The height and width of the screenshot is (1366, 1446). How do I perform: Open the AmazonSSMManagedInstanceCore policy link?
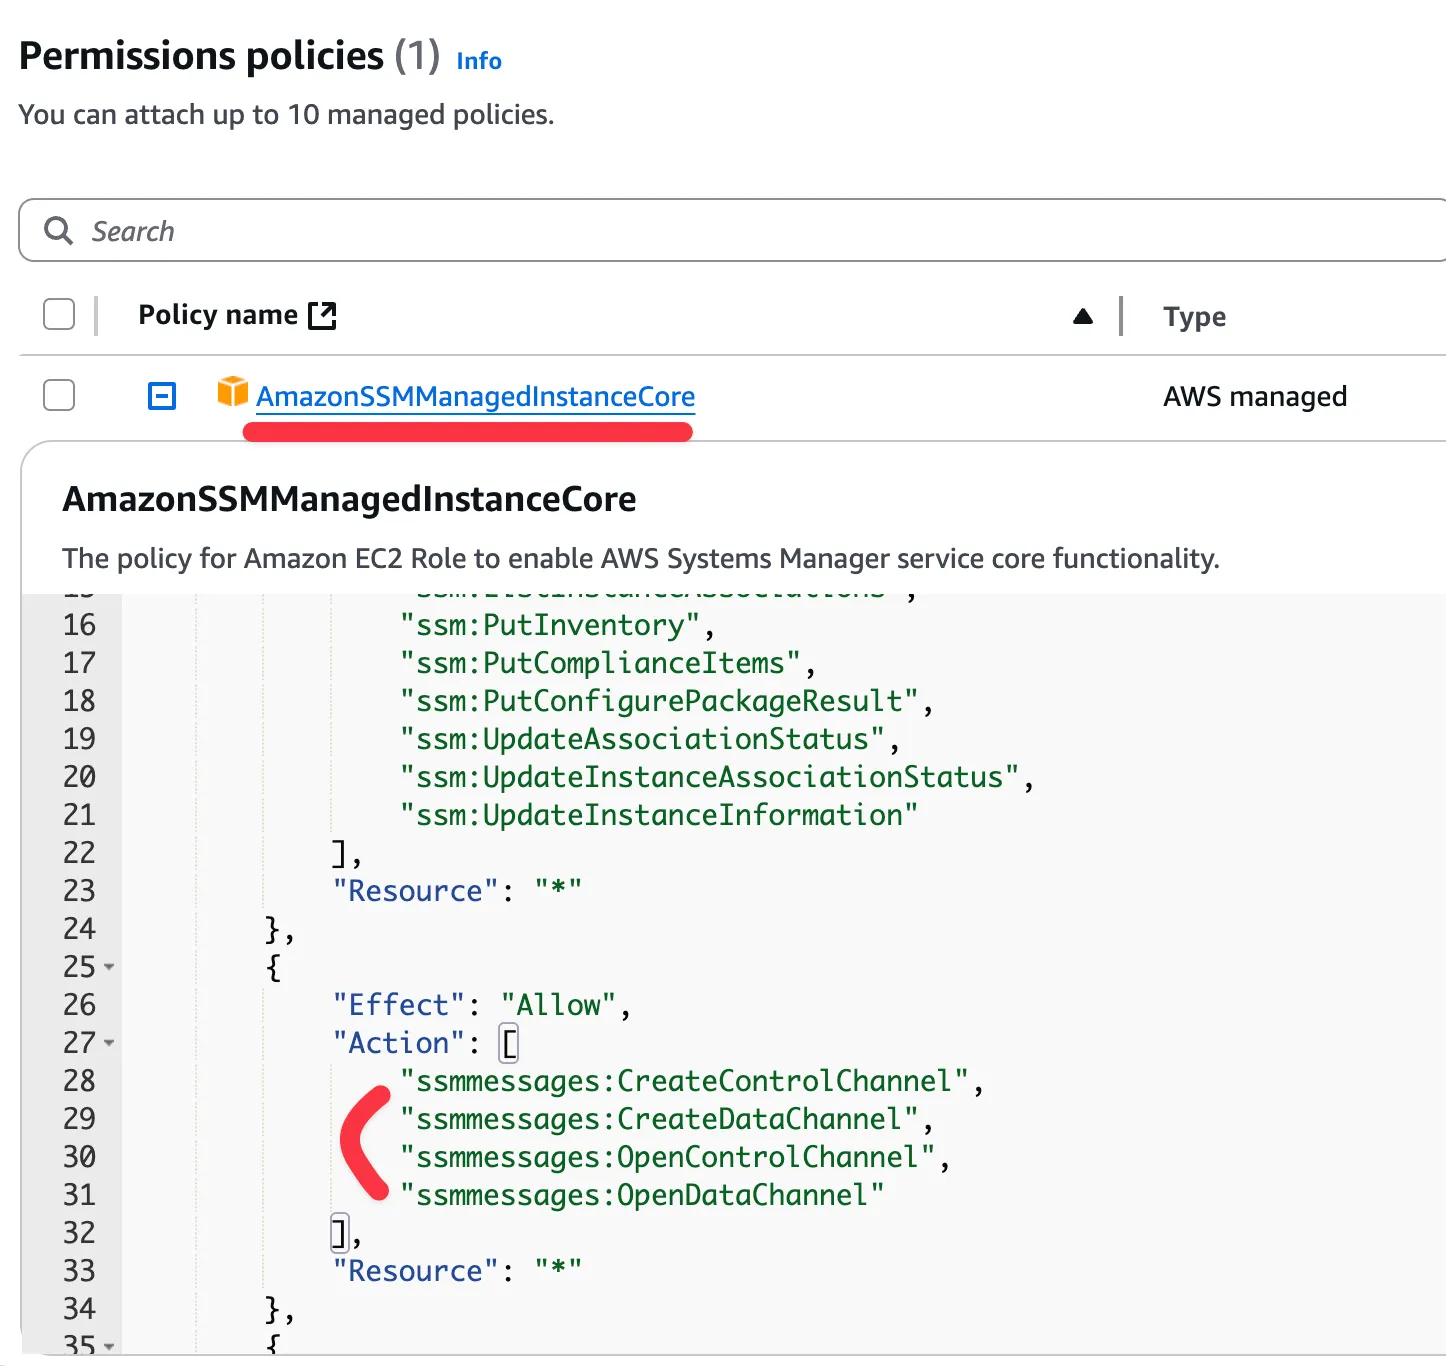coord(475,397)
